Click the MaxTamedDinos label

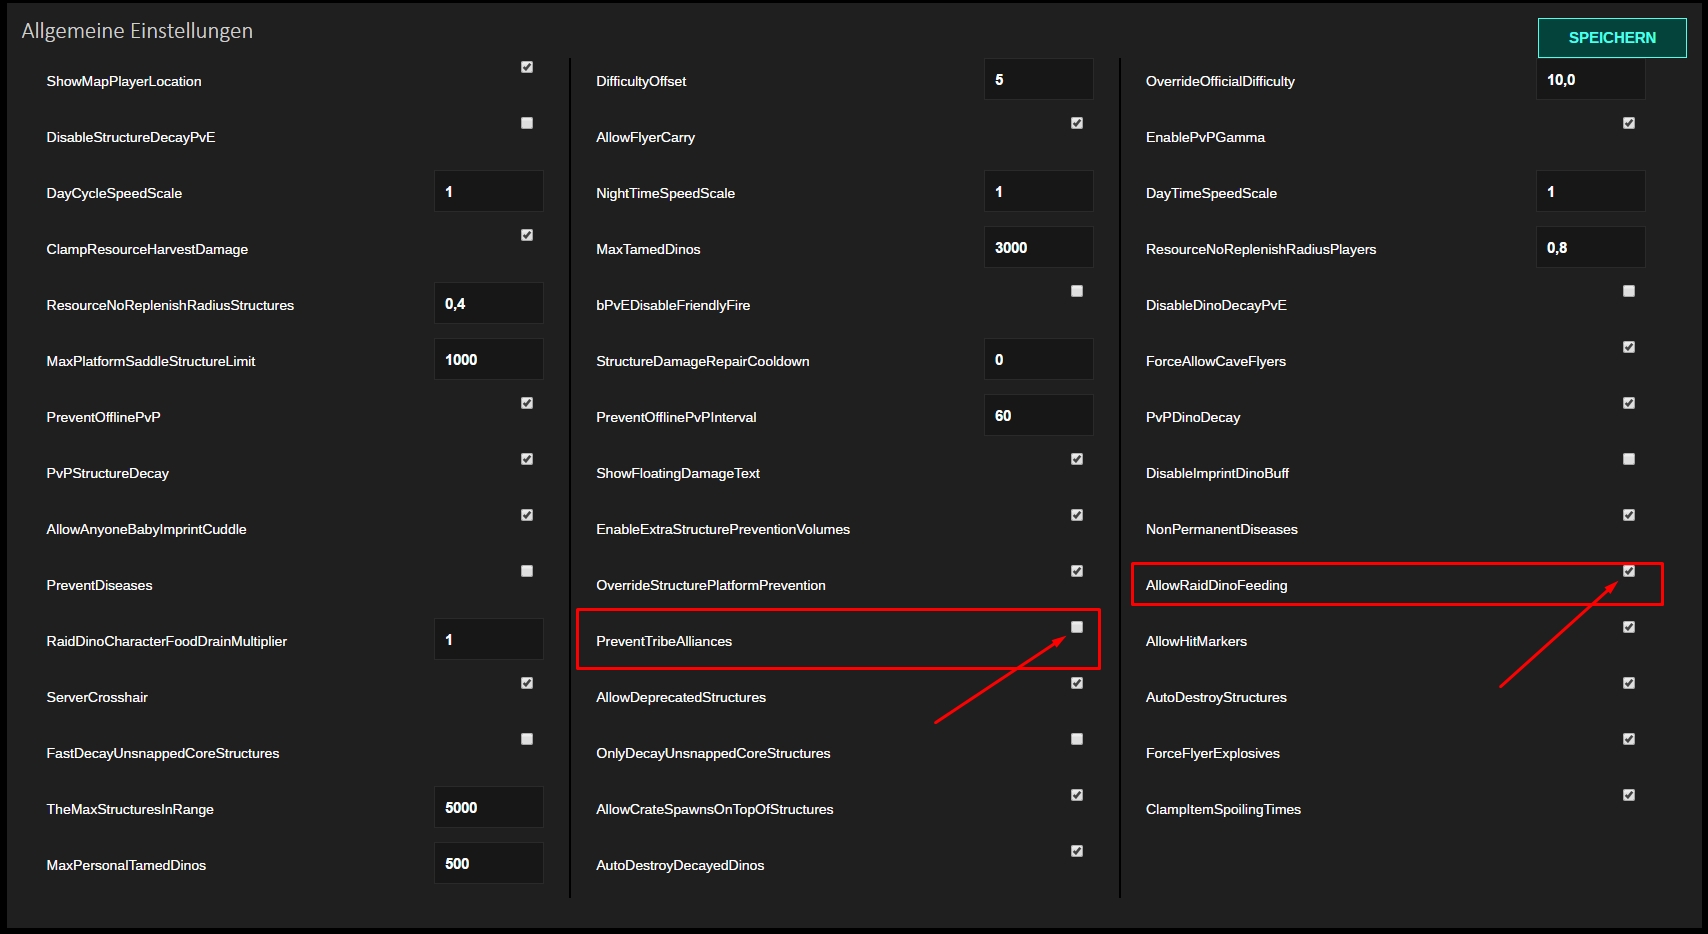tap(648, 249)
